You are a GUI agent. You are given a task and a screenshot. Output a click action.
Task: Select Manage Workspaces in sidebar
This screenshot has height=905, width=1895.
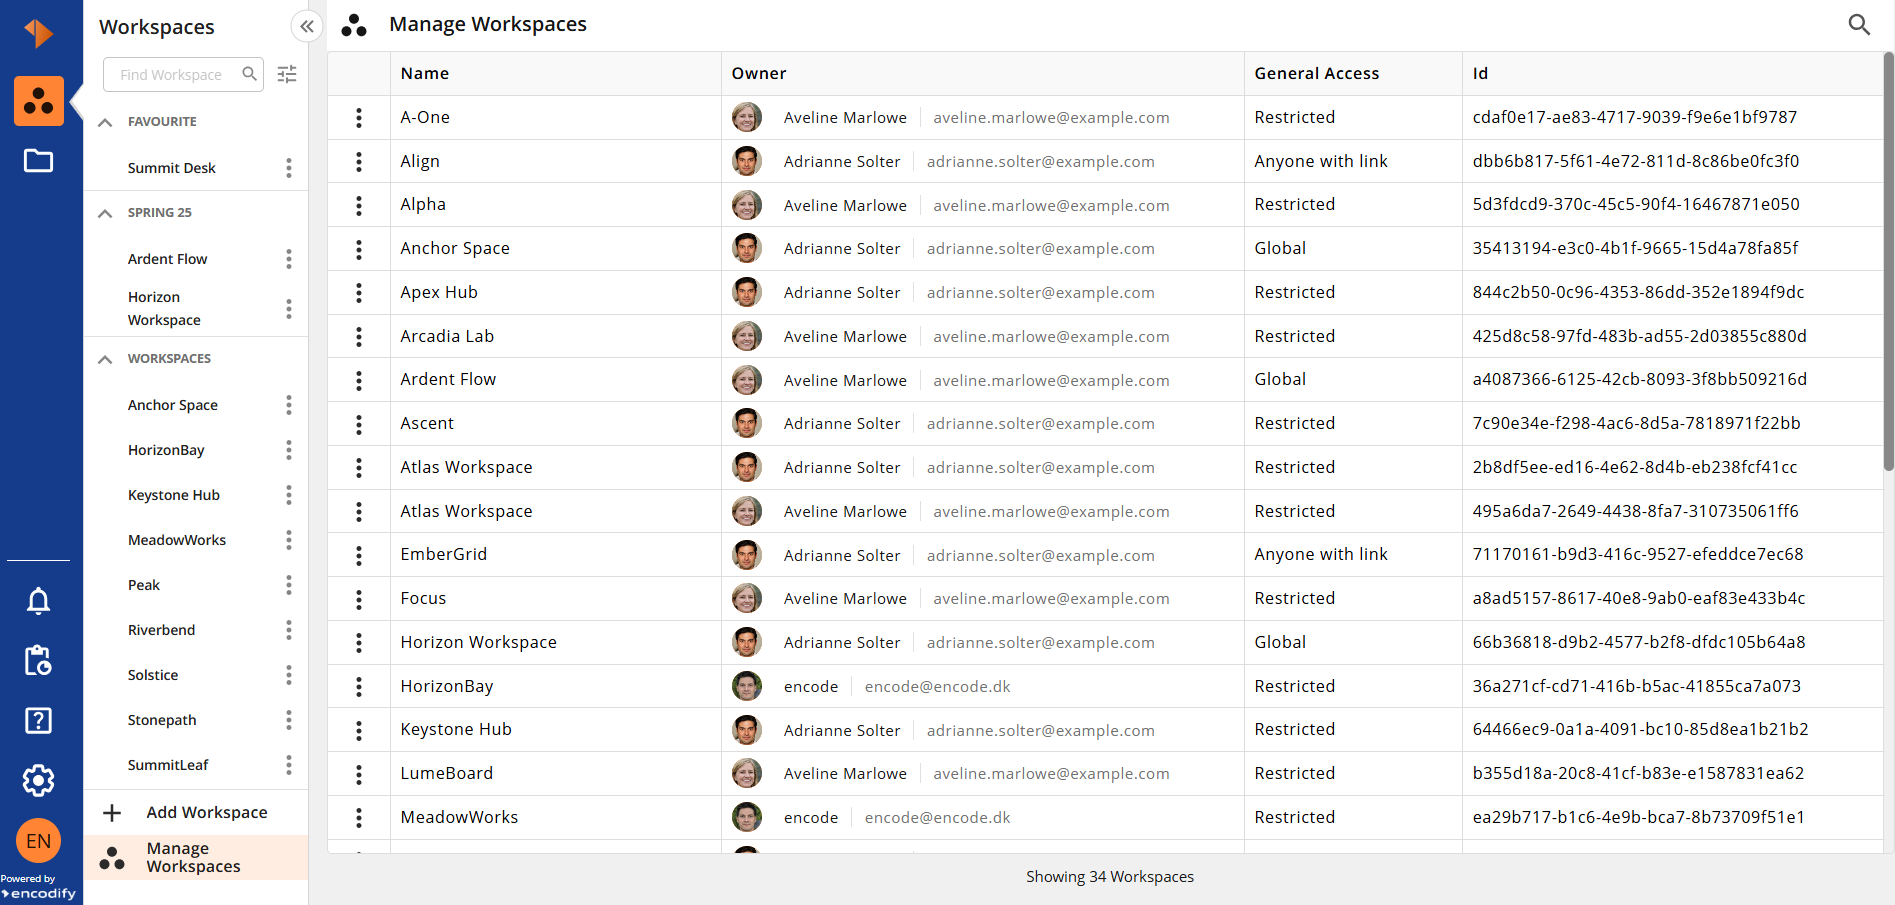click(x=196, y=858)
